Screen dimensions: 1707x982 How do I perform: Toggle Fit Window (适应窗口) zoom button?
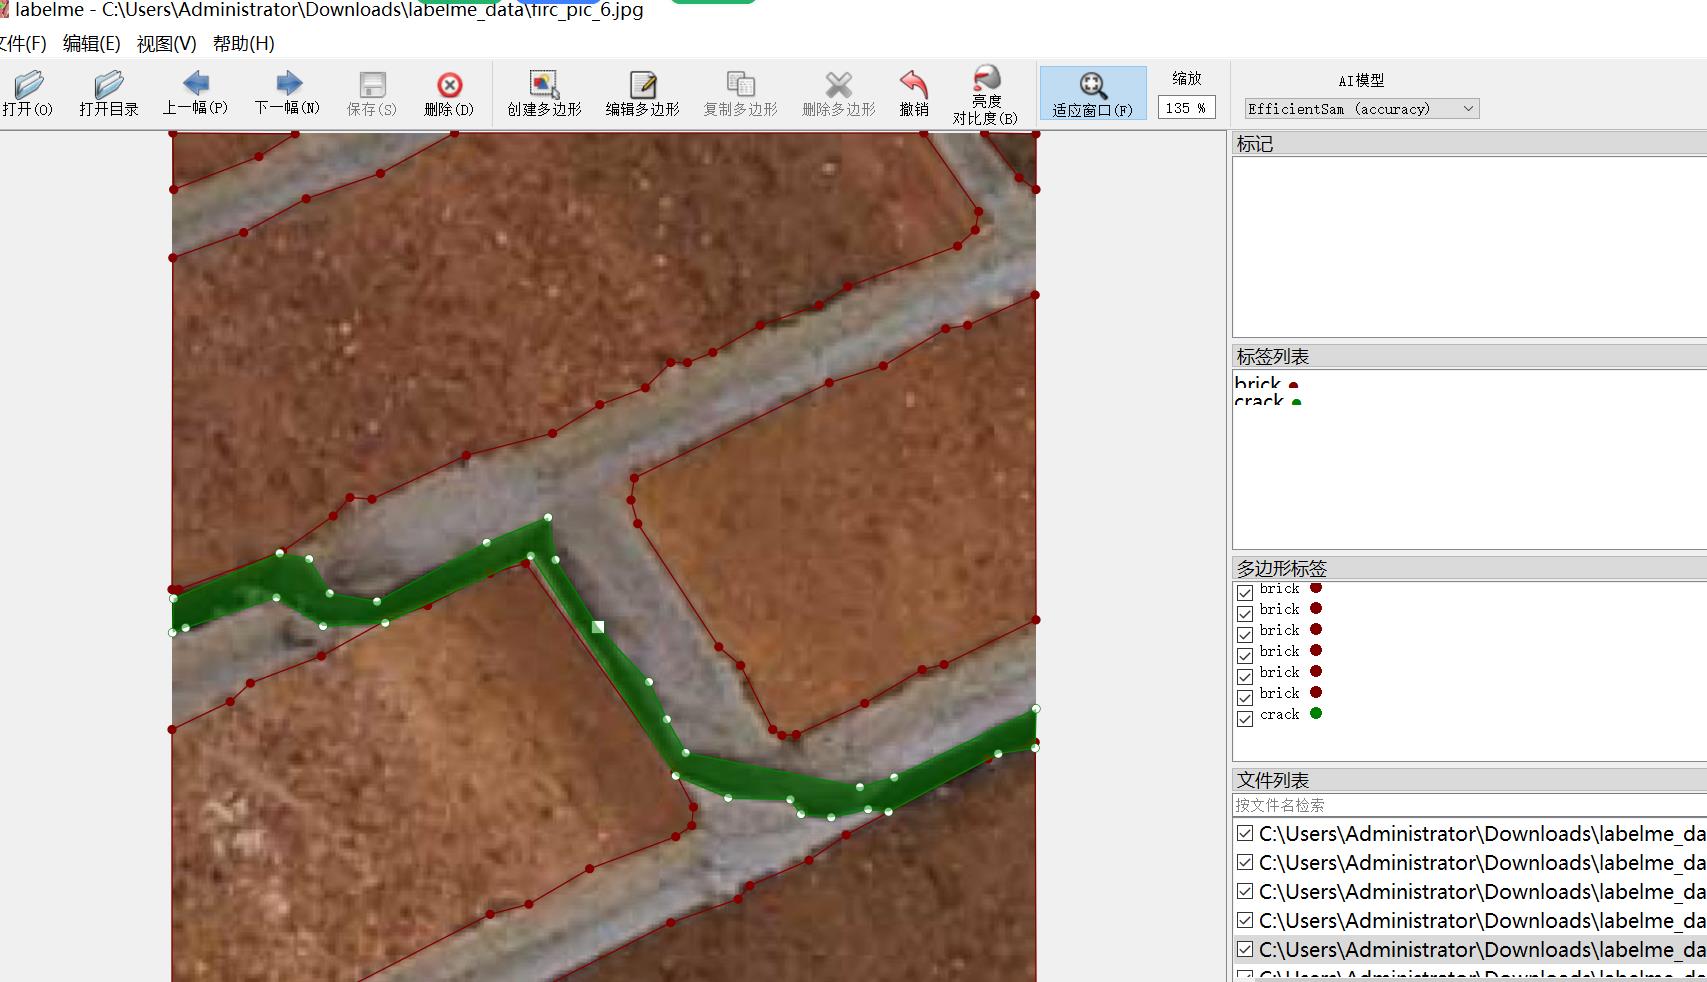(x=1093, y=94)
